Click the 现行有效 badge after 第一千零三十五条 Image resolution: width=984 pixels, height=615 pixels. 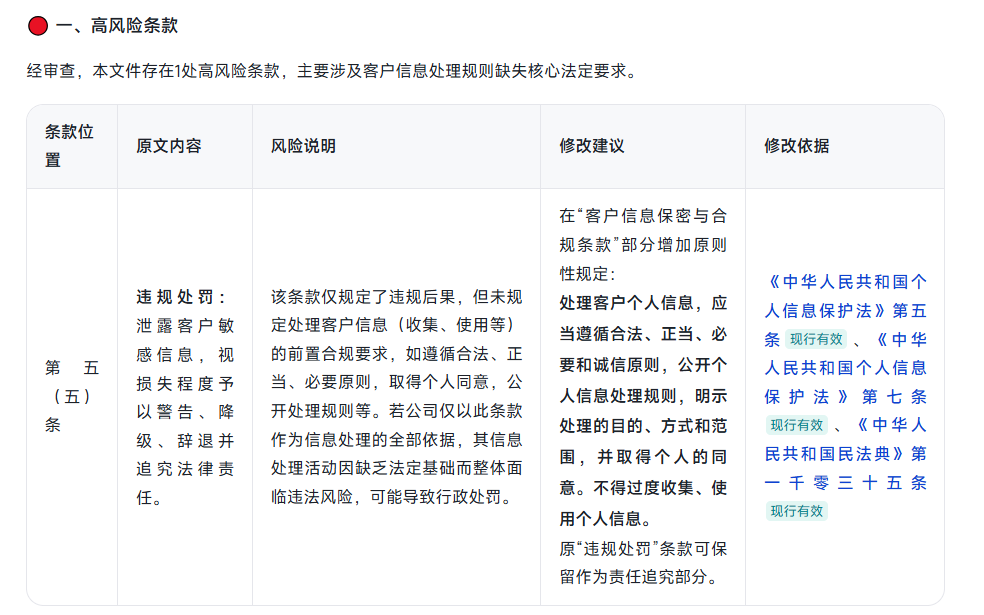[796, 511]
